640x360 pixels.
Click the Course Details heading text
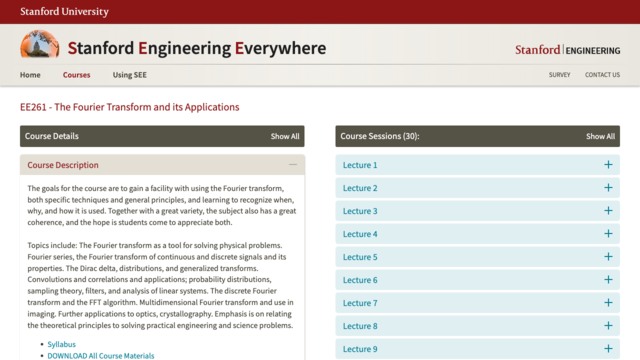click(x=51, y=136)
